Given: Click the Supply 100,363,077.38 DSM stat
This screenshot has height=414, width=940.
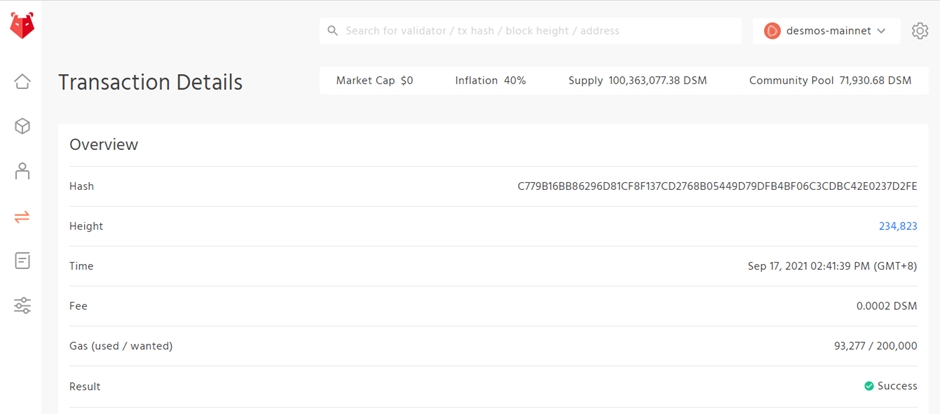Looking at the screenshot, I should (x=637, y=80).
